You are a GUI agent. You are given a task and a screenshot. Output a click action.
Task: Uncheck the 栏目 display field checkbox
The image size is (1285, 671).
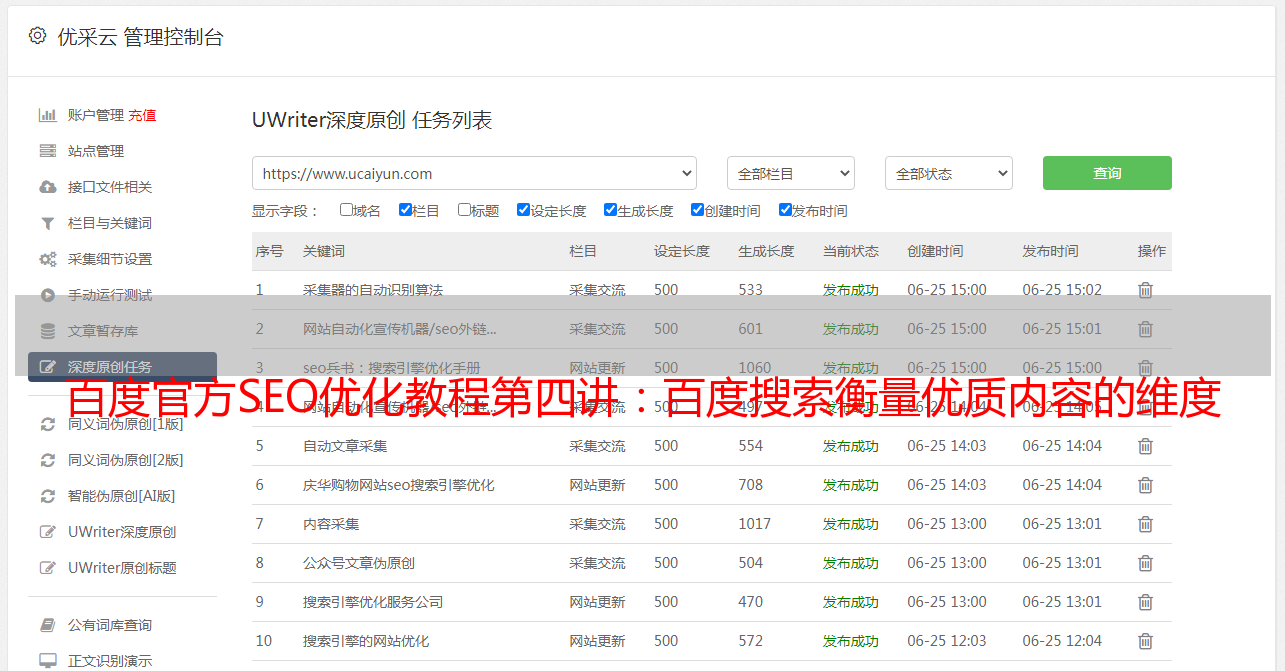point(405,210)
